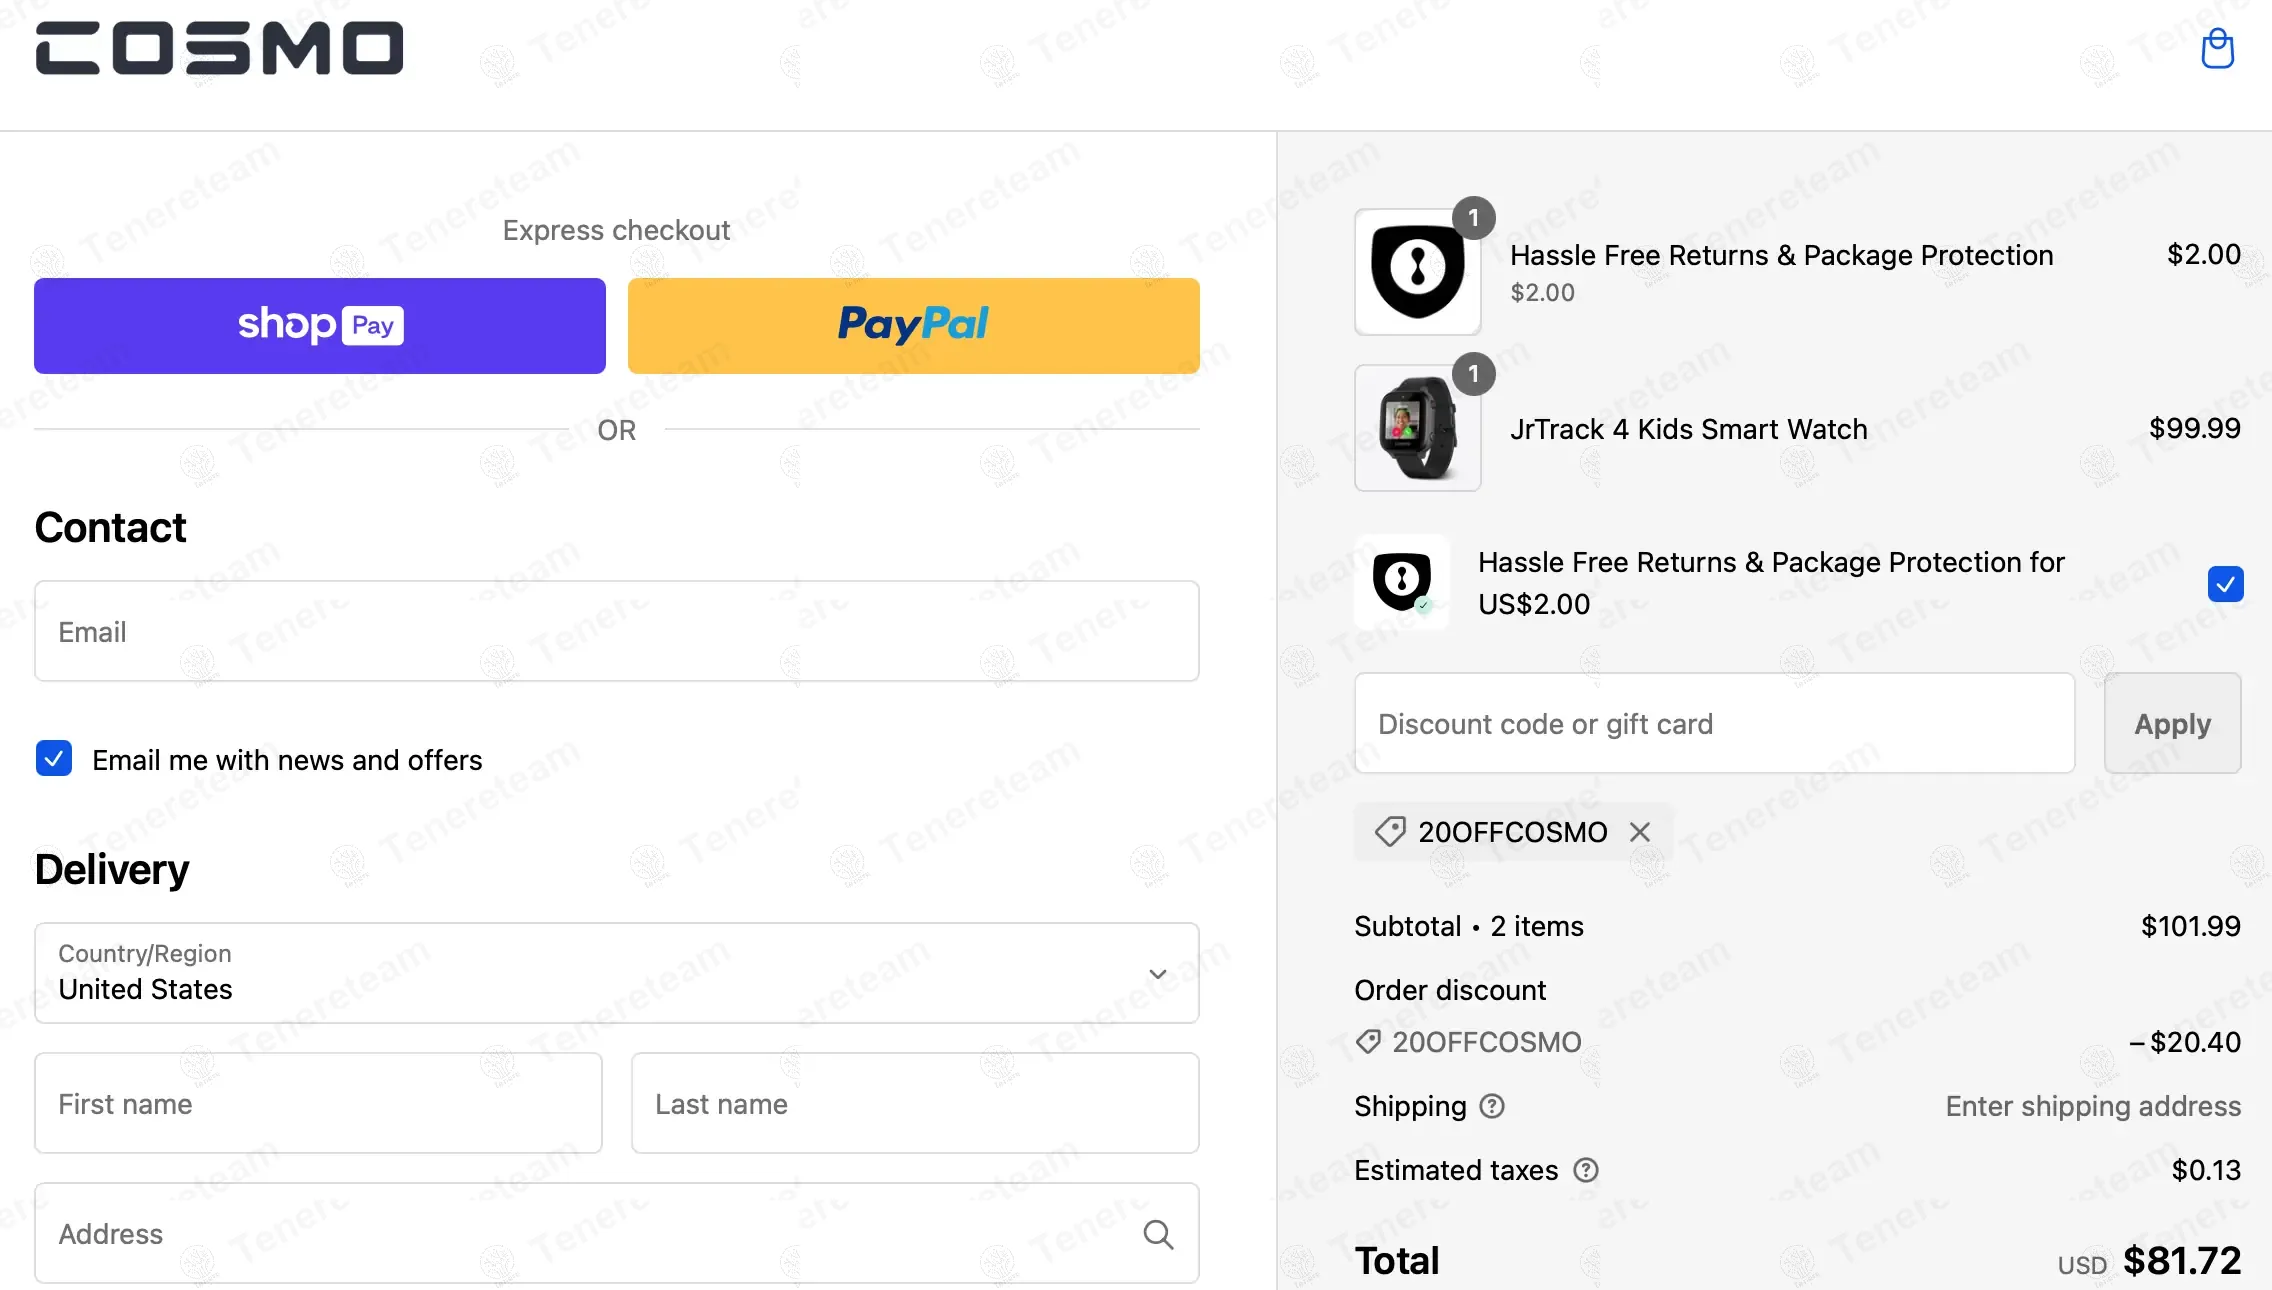Click the Package Protection shield icon

coord(1417,272)
